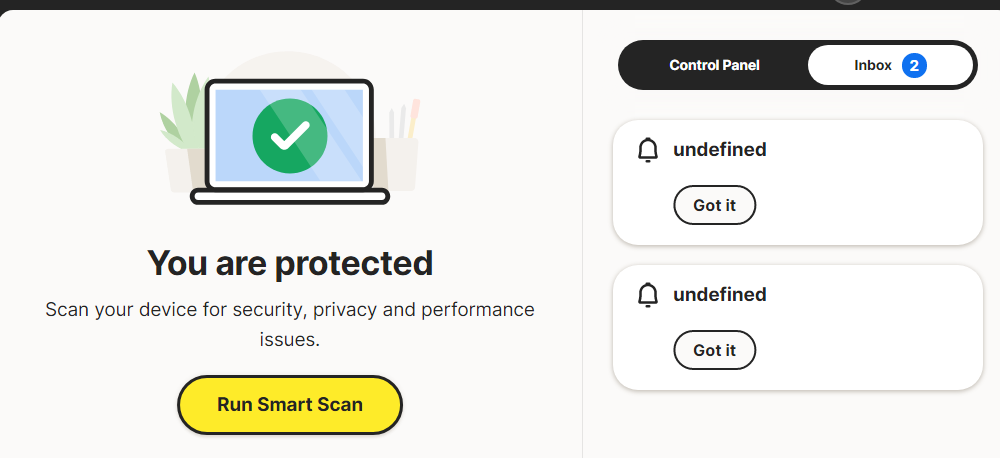
Task: Select the first notification's undefined title
Action: click(x=720, y=150)
